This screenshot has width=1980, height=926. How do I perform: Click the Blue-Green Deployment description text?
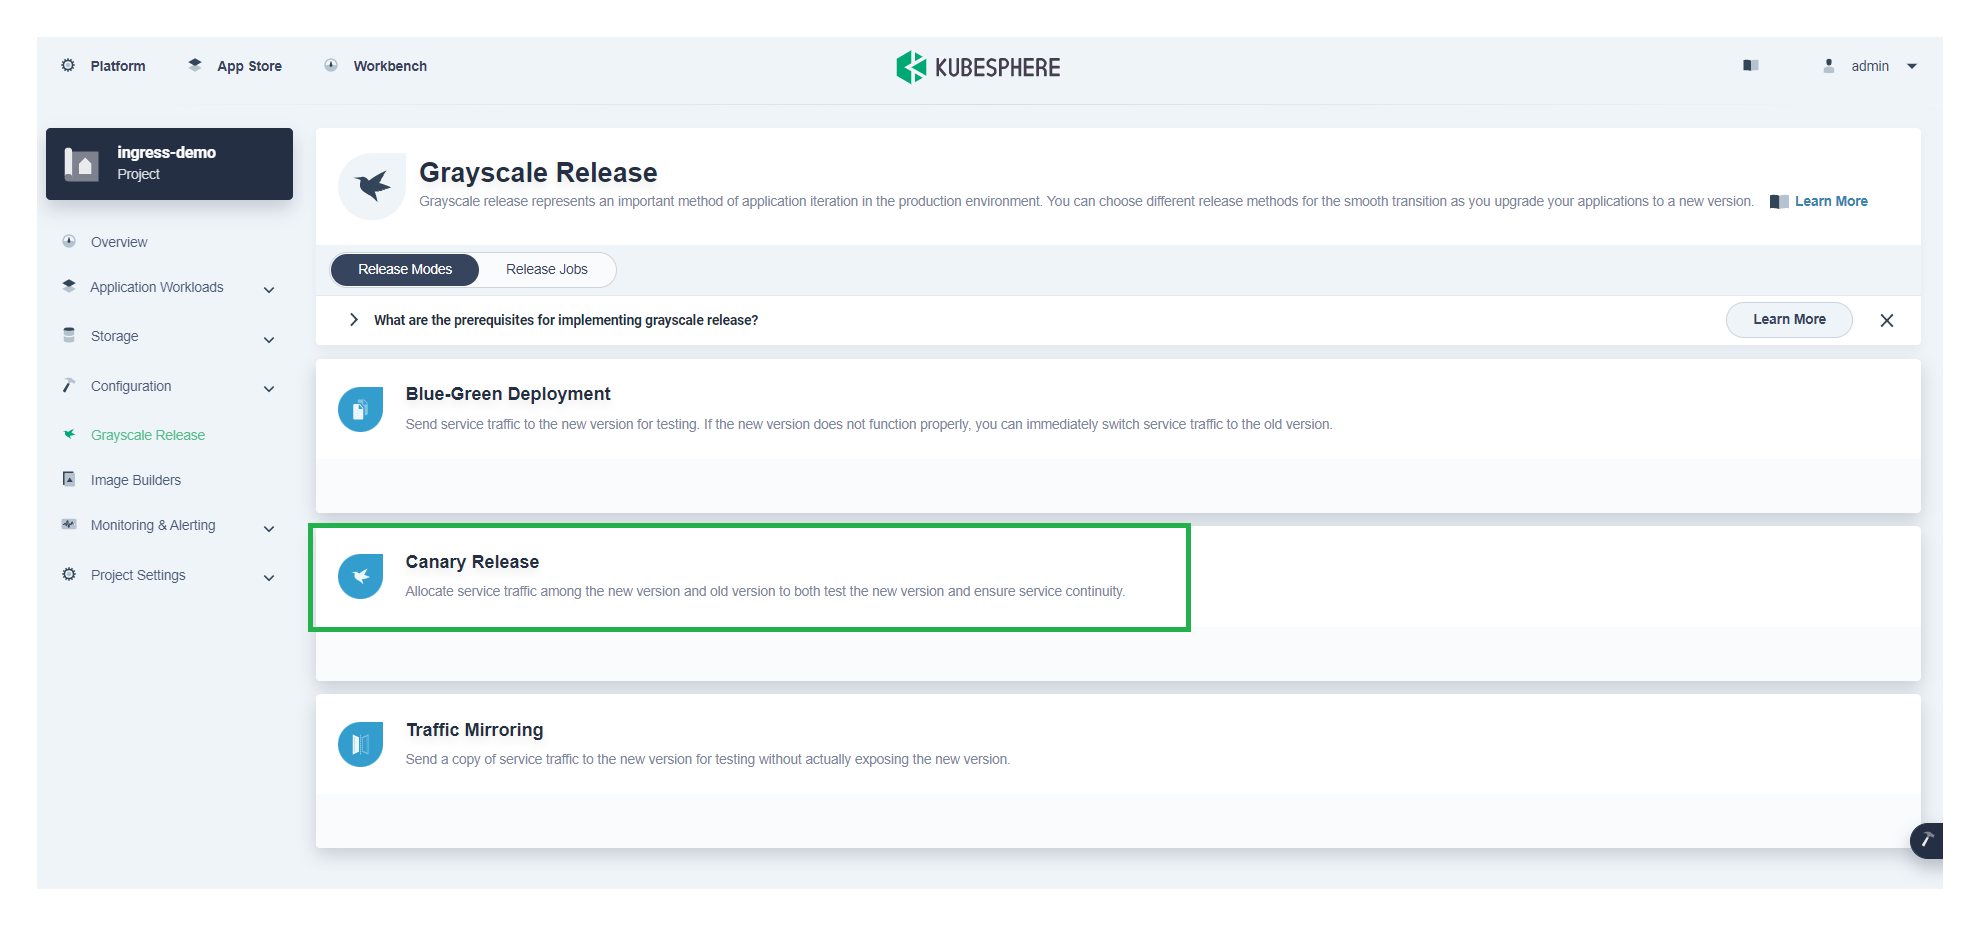[x=869, y=424]
